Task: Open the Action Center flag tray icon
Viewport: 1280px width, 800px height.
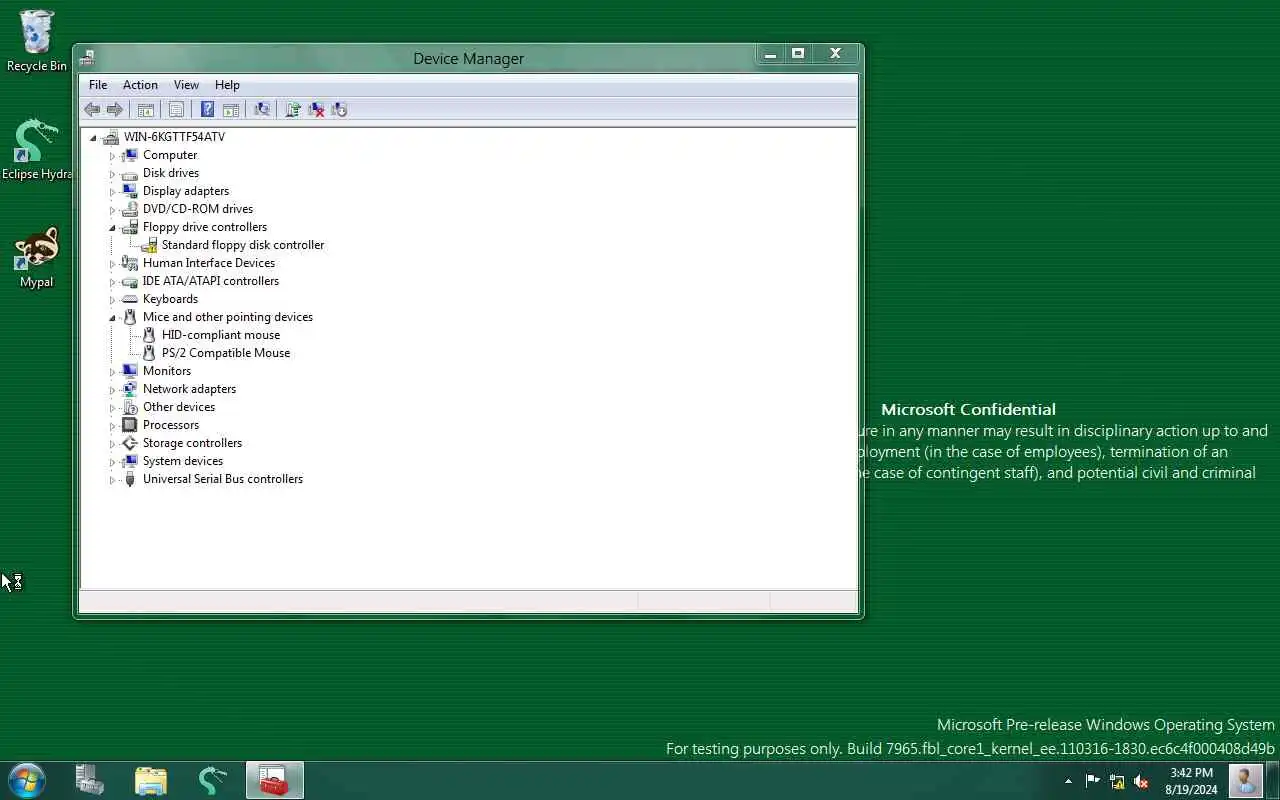Action: 1093,781
